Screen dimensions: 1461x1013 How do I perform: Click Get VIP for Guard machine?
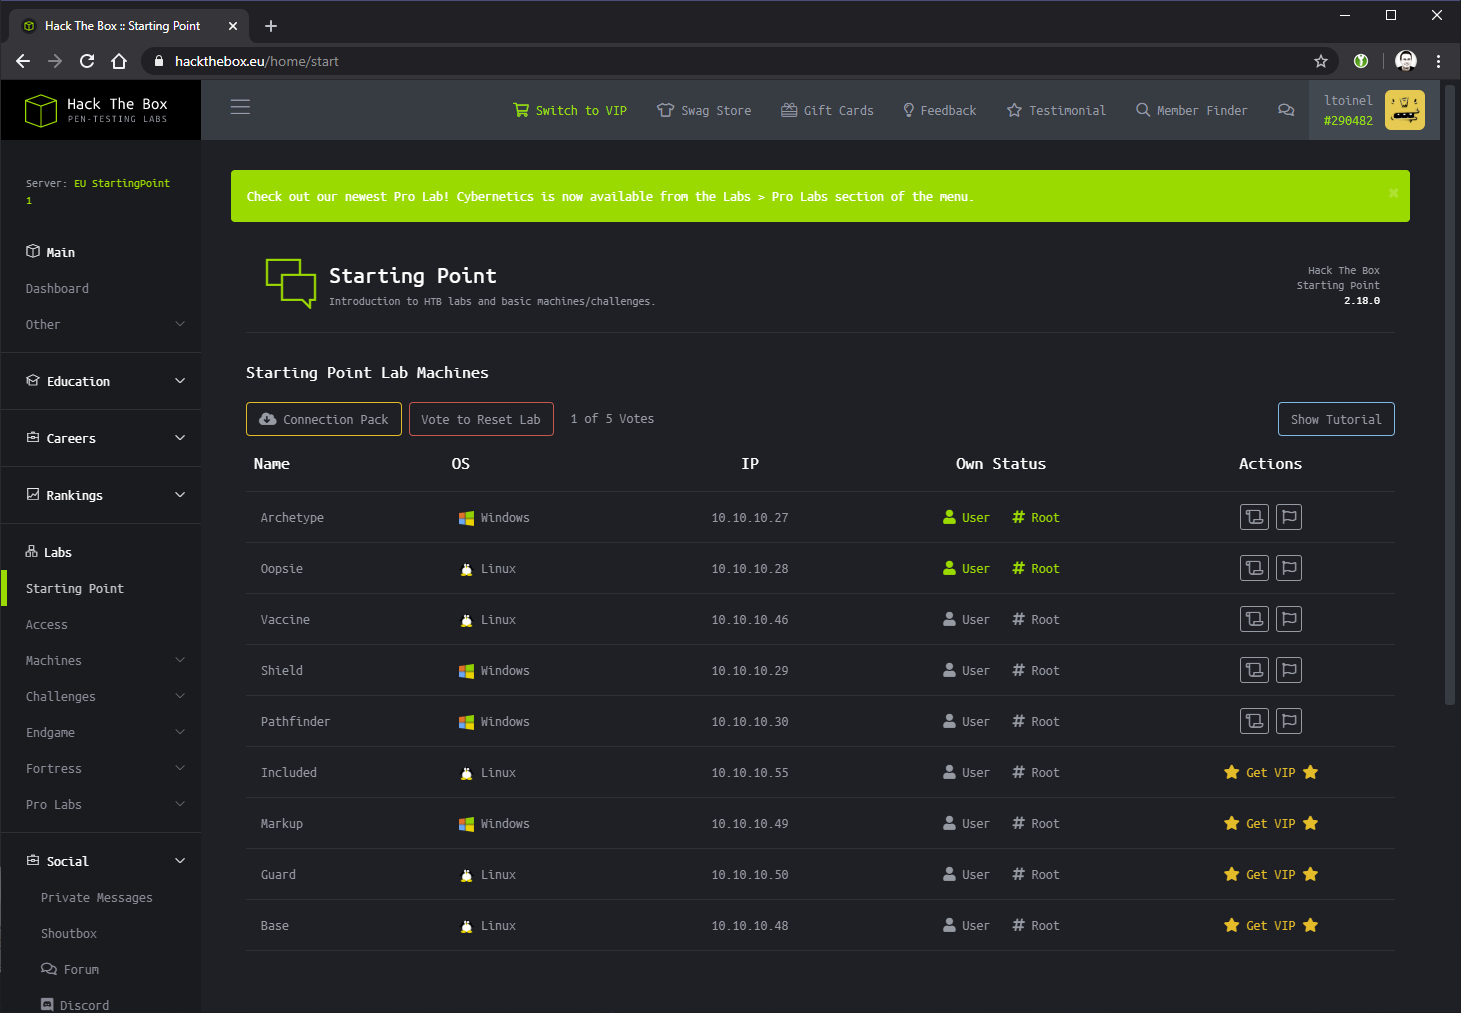(x=1271, y=874)
